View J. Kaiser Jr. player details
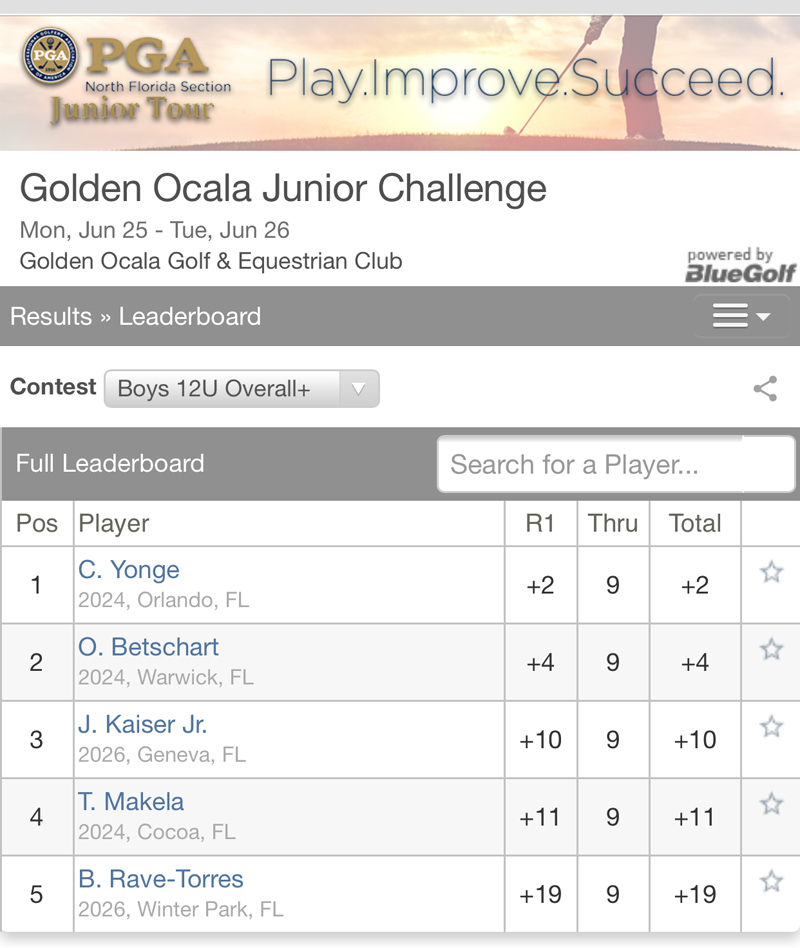The width and height of the screenshot is (800, 948). [143, 724]
